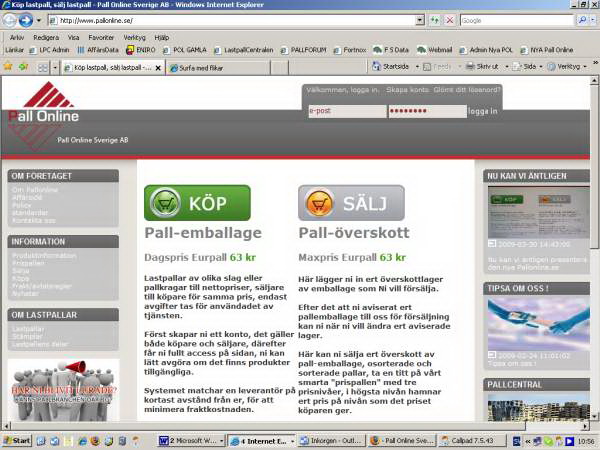Click the orange SÄLJ cart button
600x450 pixels.
351,203
